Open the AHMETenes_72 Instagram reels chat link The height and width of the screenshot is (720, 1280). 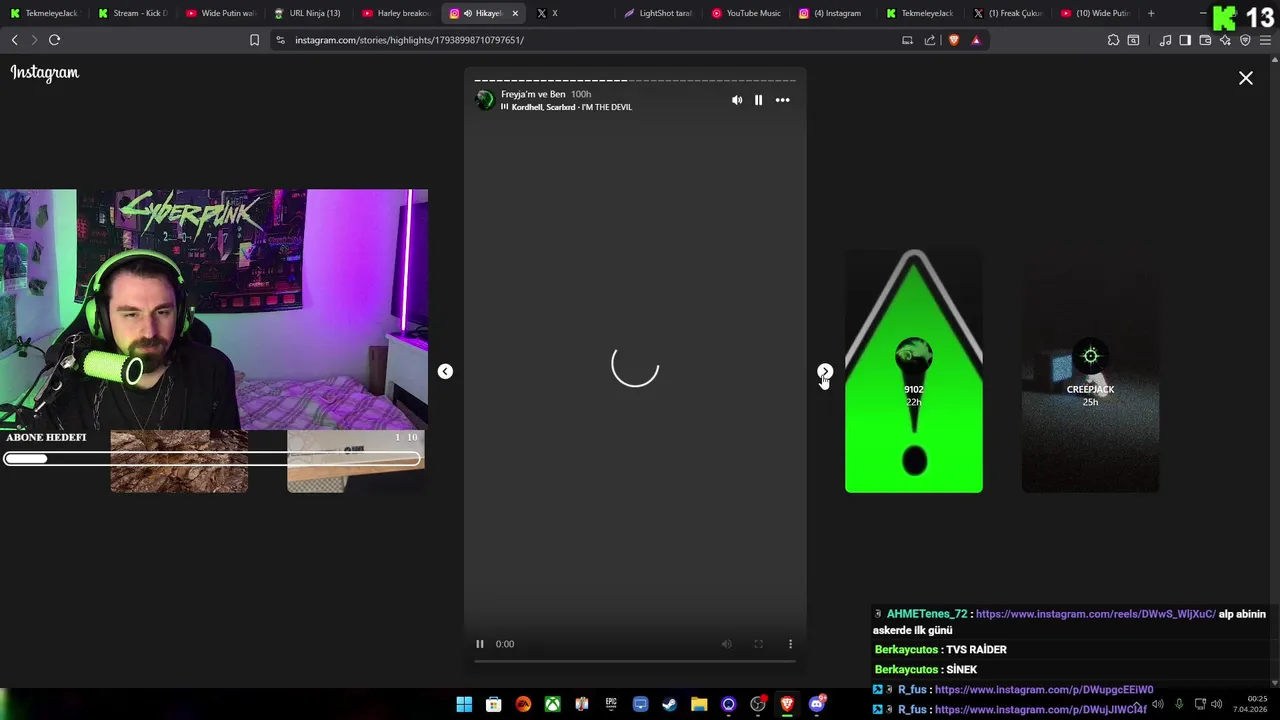pos(1096,614)
